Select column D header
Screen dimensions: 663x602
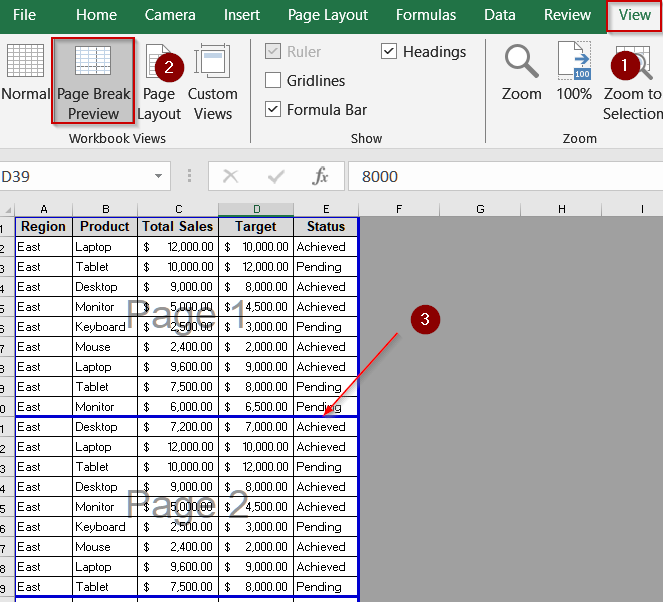coord(256,209)
